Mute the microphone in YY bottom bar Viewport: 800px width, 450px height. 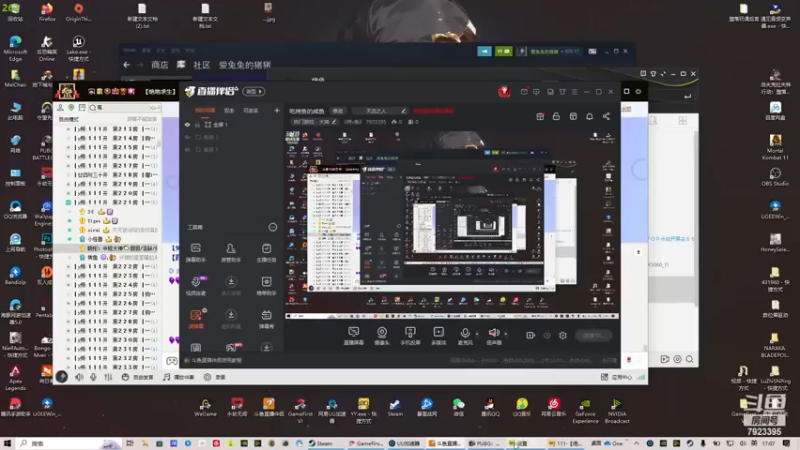(x=93, y=377)
